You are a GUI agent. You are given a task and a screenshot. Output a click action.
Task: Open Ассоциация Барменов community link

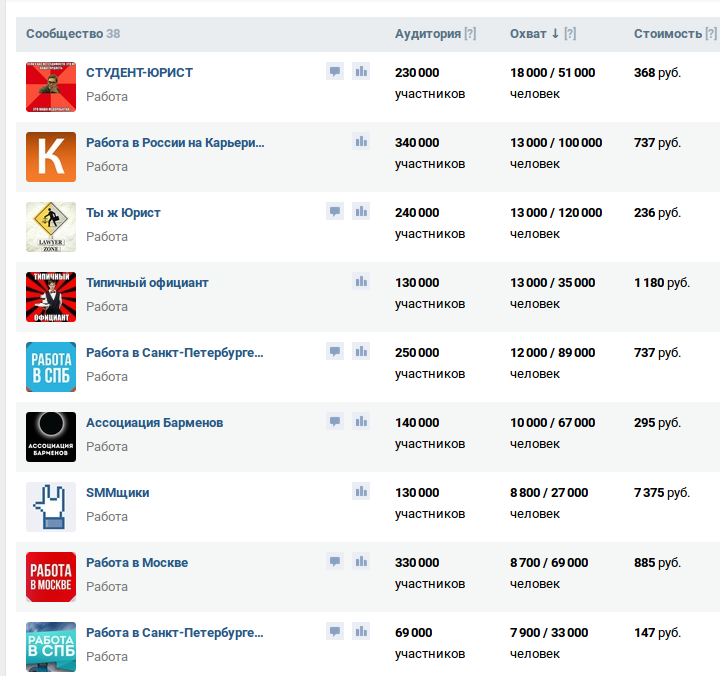coord(154,422)
